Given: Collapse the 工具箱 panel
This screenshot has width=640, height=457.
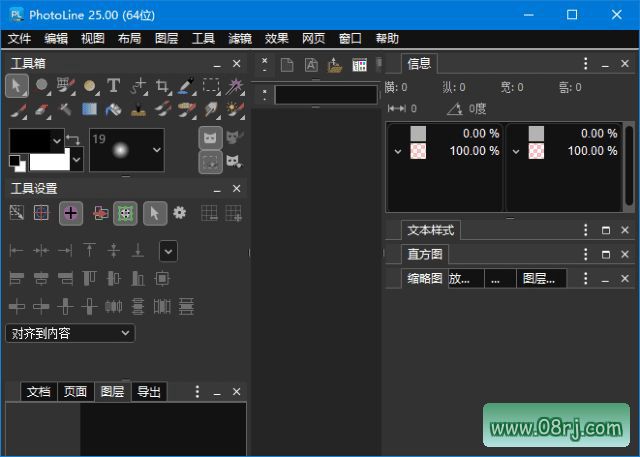Looking at the screenshot, I should point(217,64).
